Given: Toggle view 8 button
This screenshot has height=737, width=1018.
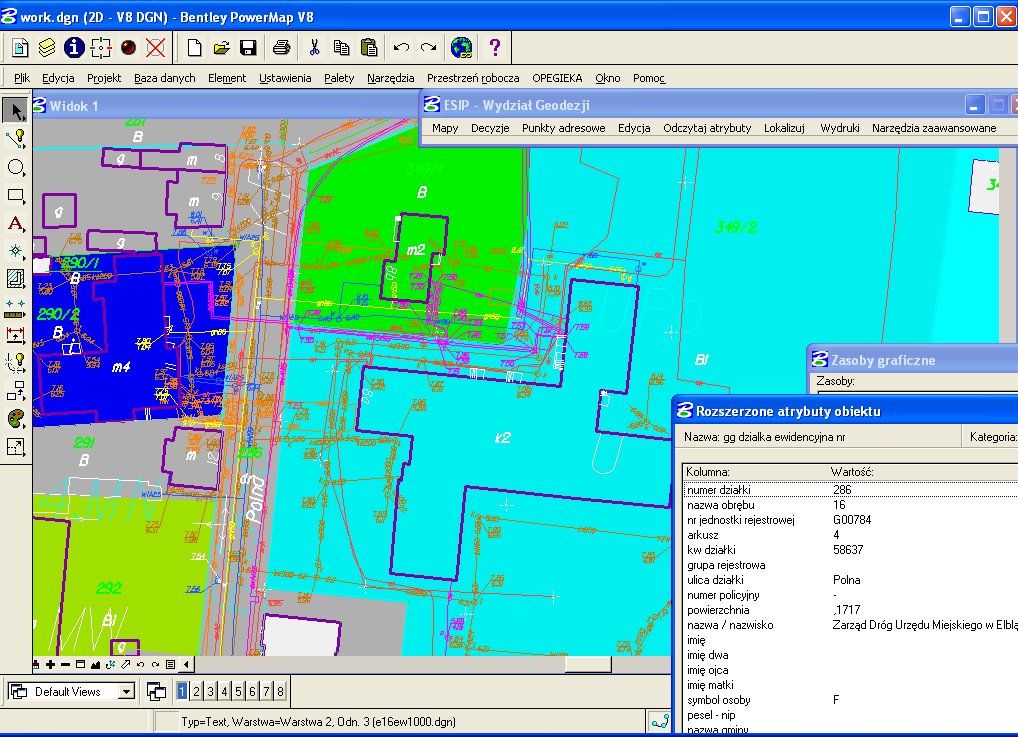Looking at the screenshot, I should pyautogui.click(x=280, y=692).
